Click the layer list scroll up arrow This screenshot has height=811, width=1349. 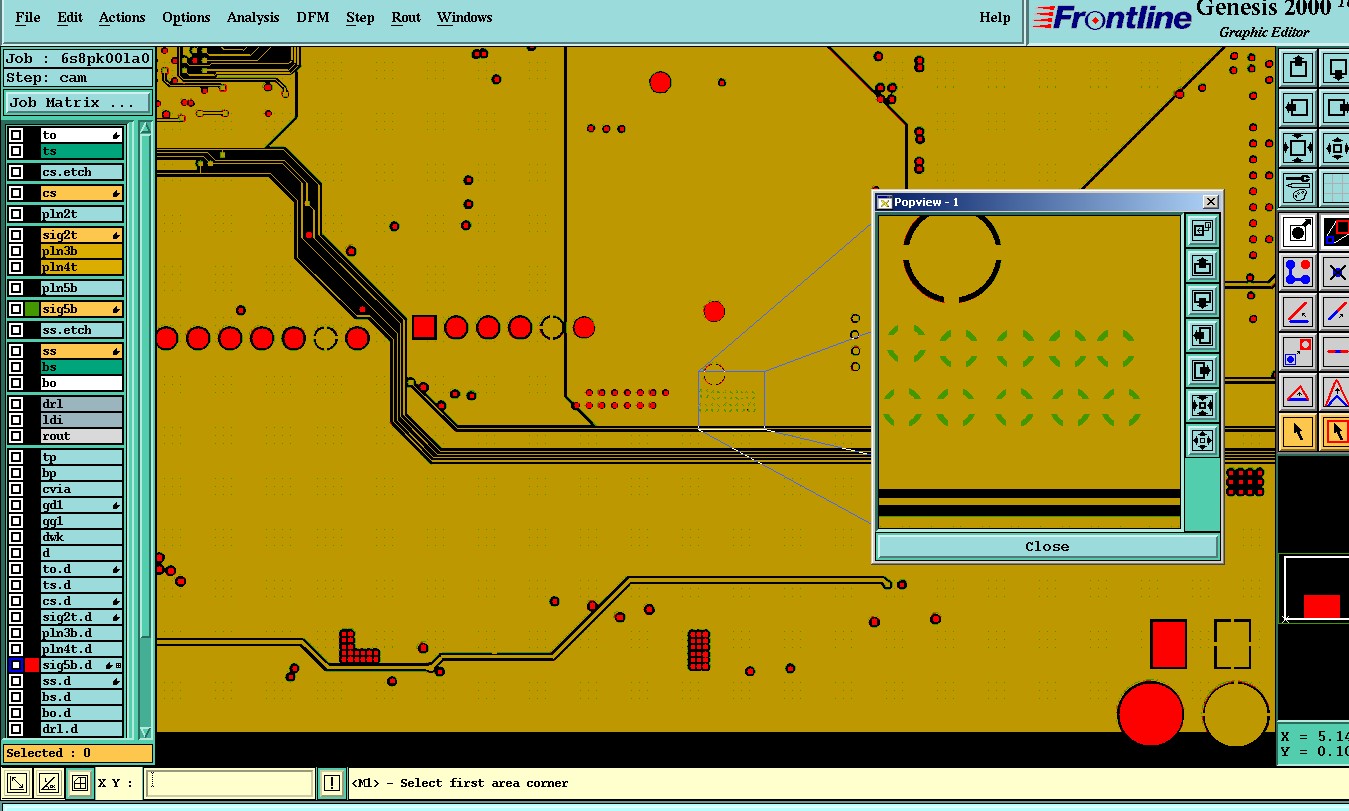(x=145, y=128)
